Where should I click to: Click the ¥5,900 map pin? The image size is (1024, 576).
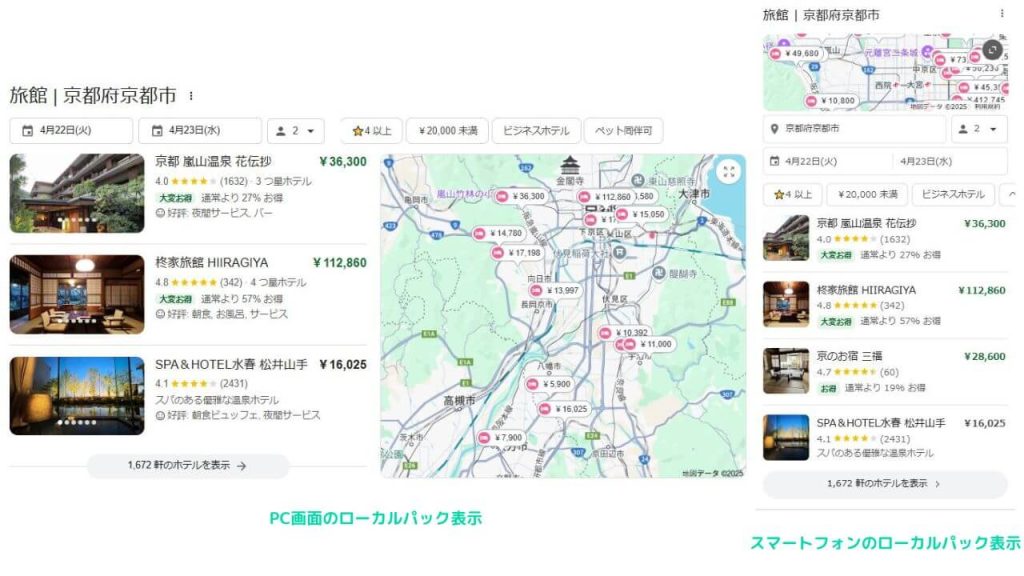pyautogui.click(x=550, y=385)
